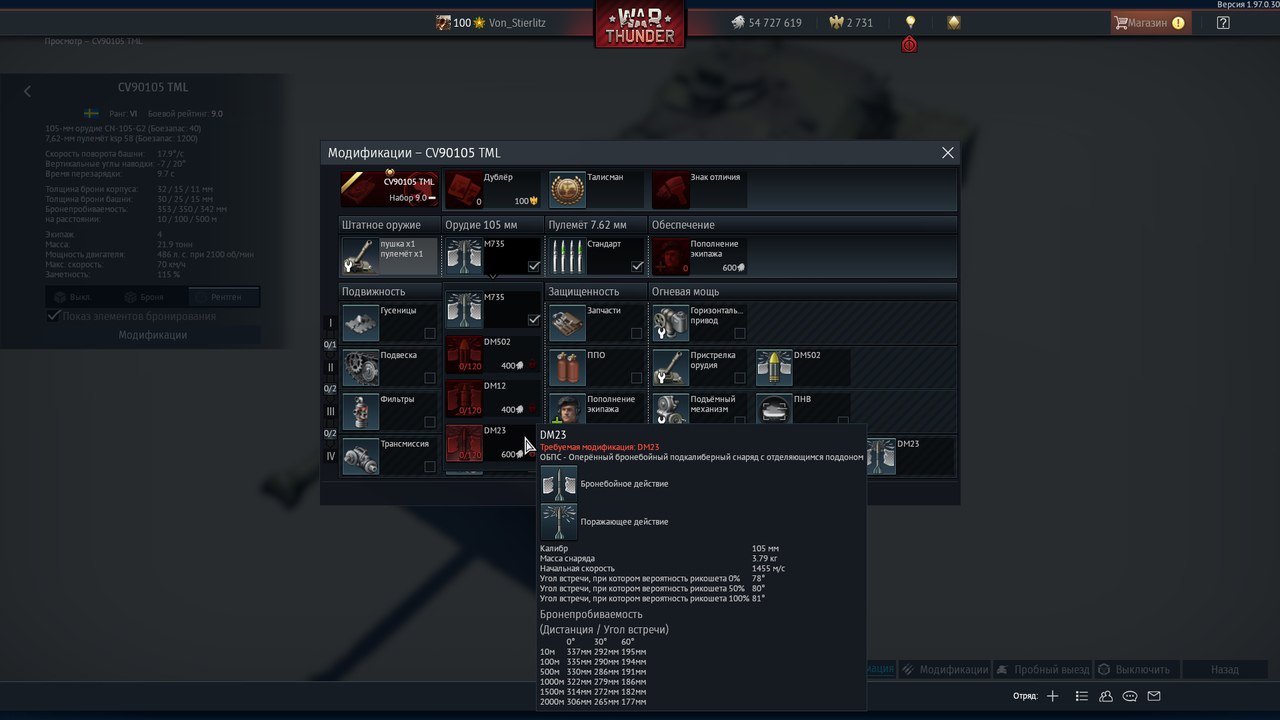
Task: Select the Запчасти parts modification icon
Action: (x=567, y=322)
